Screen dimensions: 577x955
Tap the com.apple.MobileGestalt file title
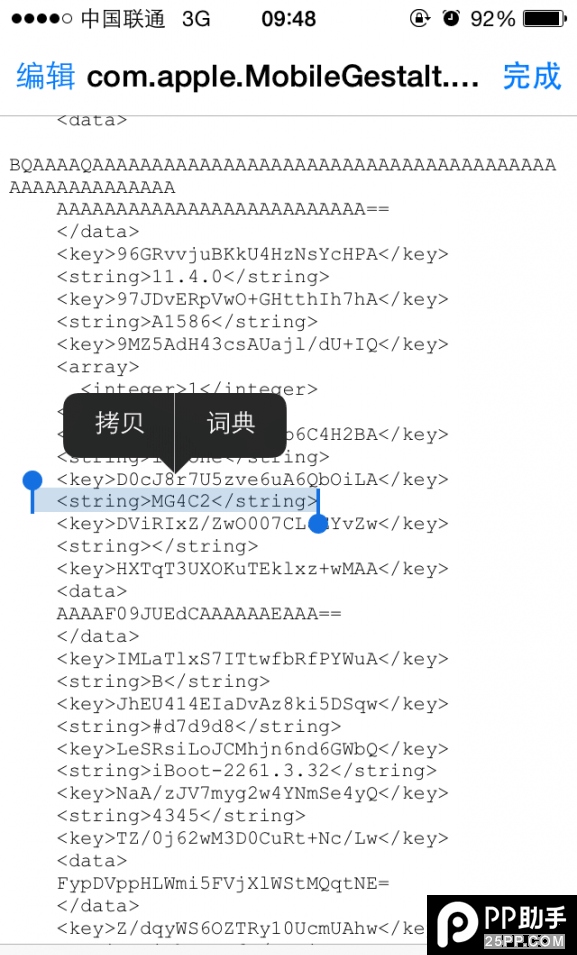point(283,77)
